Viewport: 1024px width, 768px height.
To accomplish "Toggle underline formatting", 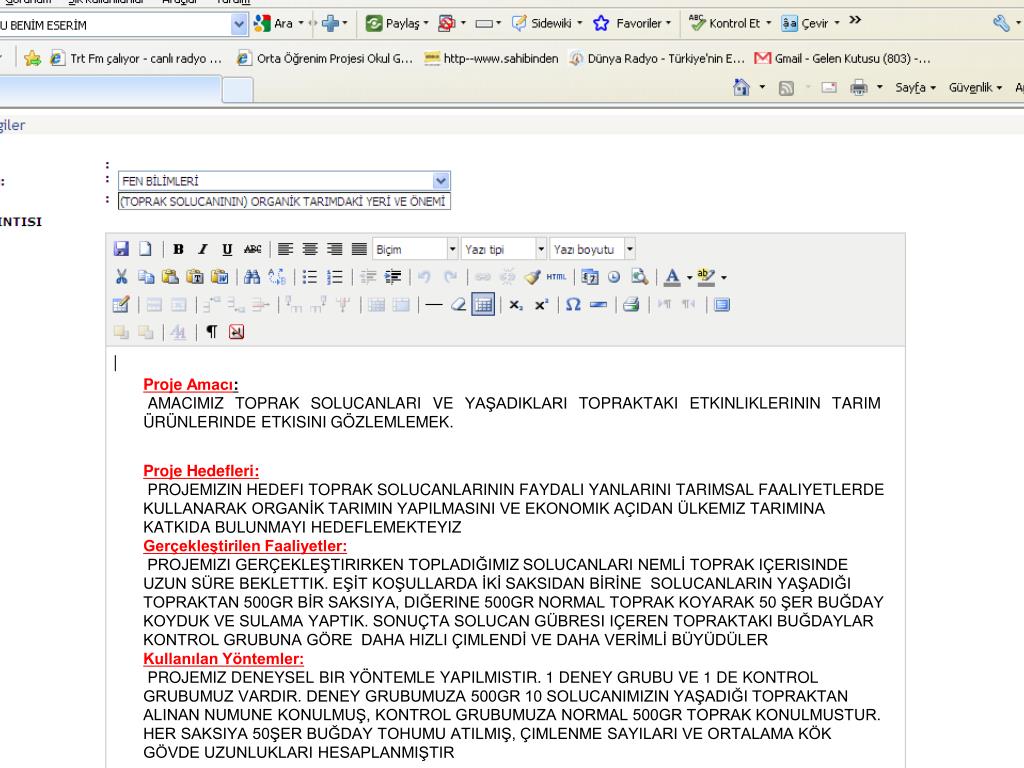I will click(x=227, y=249).
